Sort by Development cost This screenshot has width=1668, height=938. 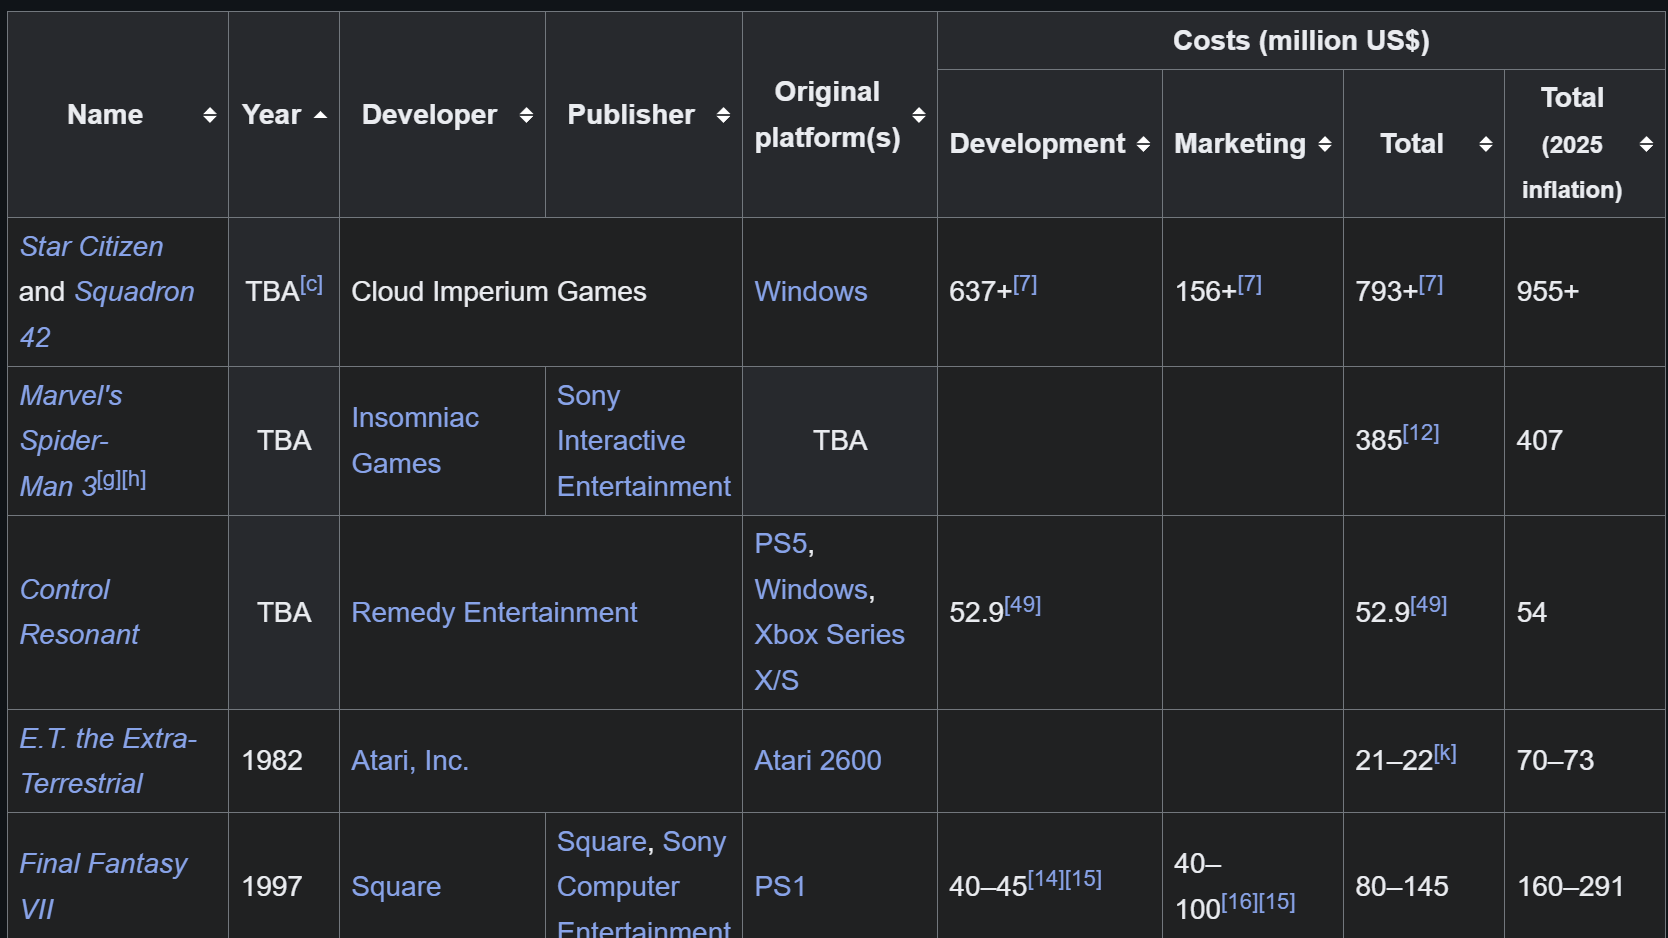(x=1143, y=144)
